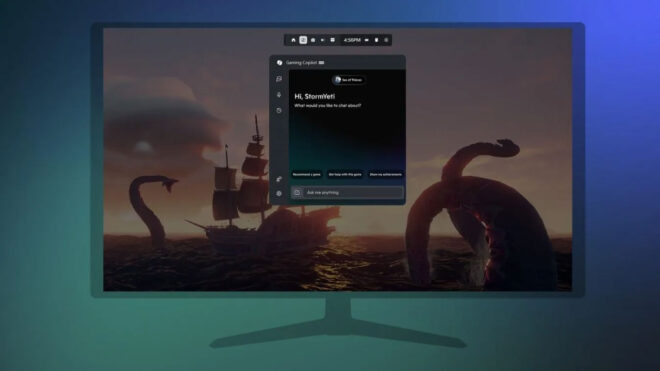Screen dimensions: 660x371
Task: Open the Game Bar settings gear icon
Action: tap(386, 40)
